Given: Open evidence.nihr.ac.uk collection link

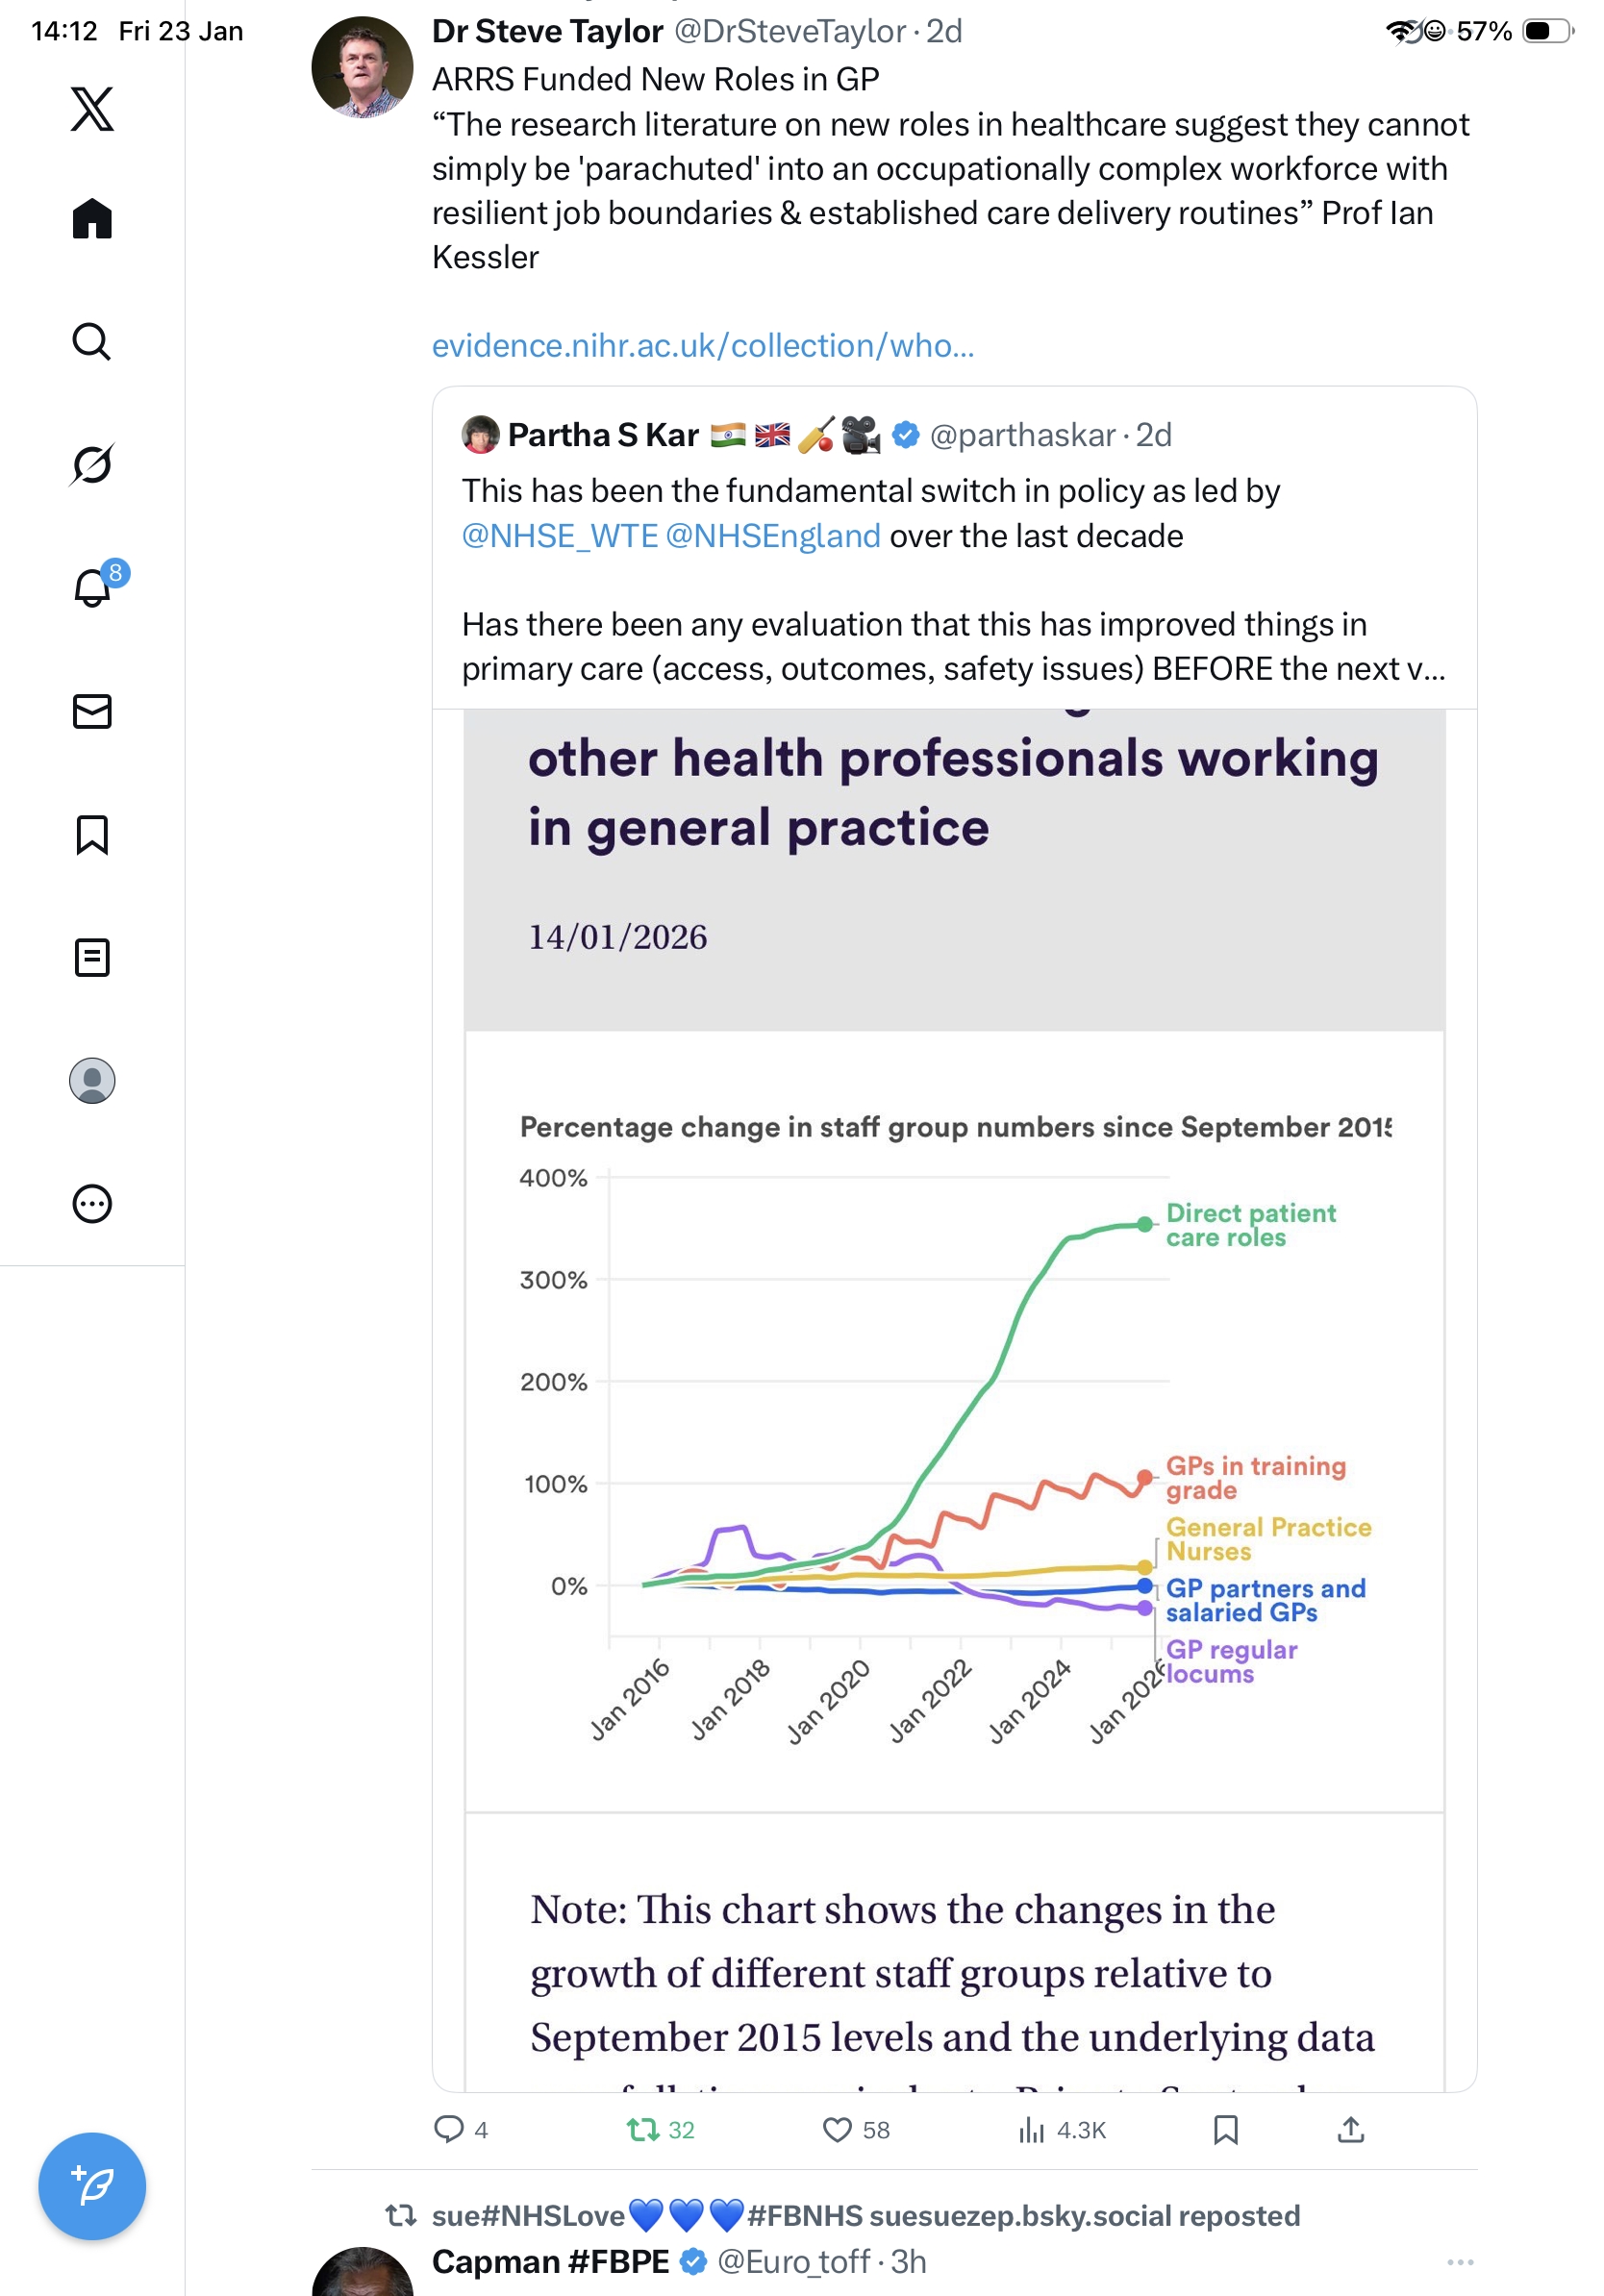Looking at the screenshot, I should tap(702, 346).
